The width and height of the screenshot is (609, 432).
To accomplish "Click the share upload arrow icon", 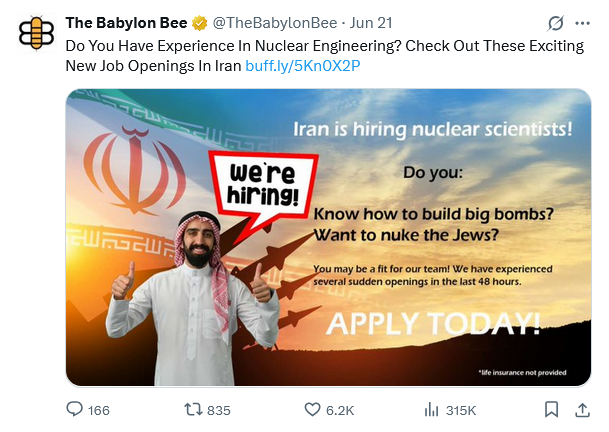I will pos(583,410).
